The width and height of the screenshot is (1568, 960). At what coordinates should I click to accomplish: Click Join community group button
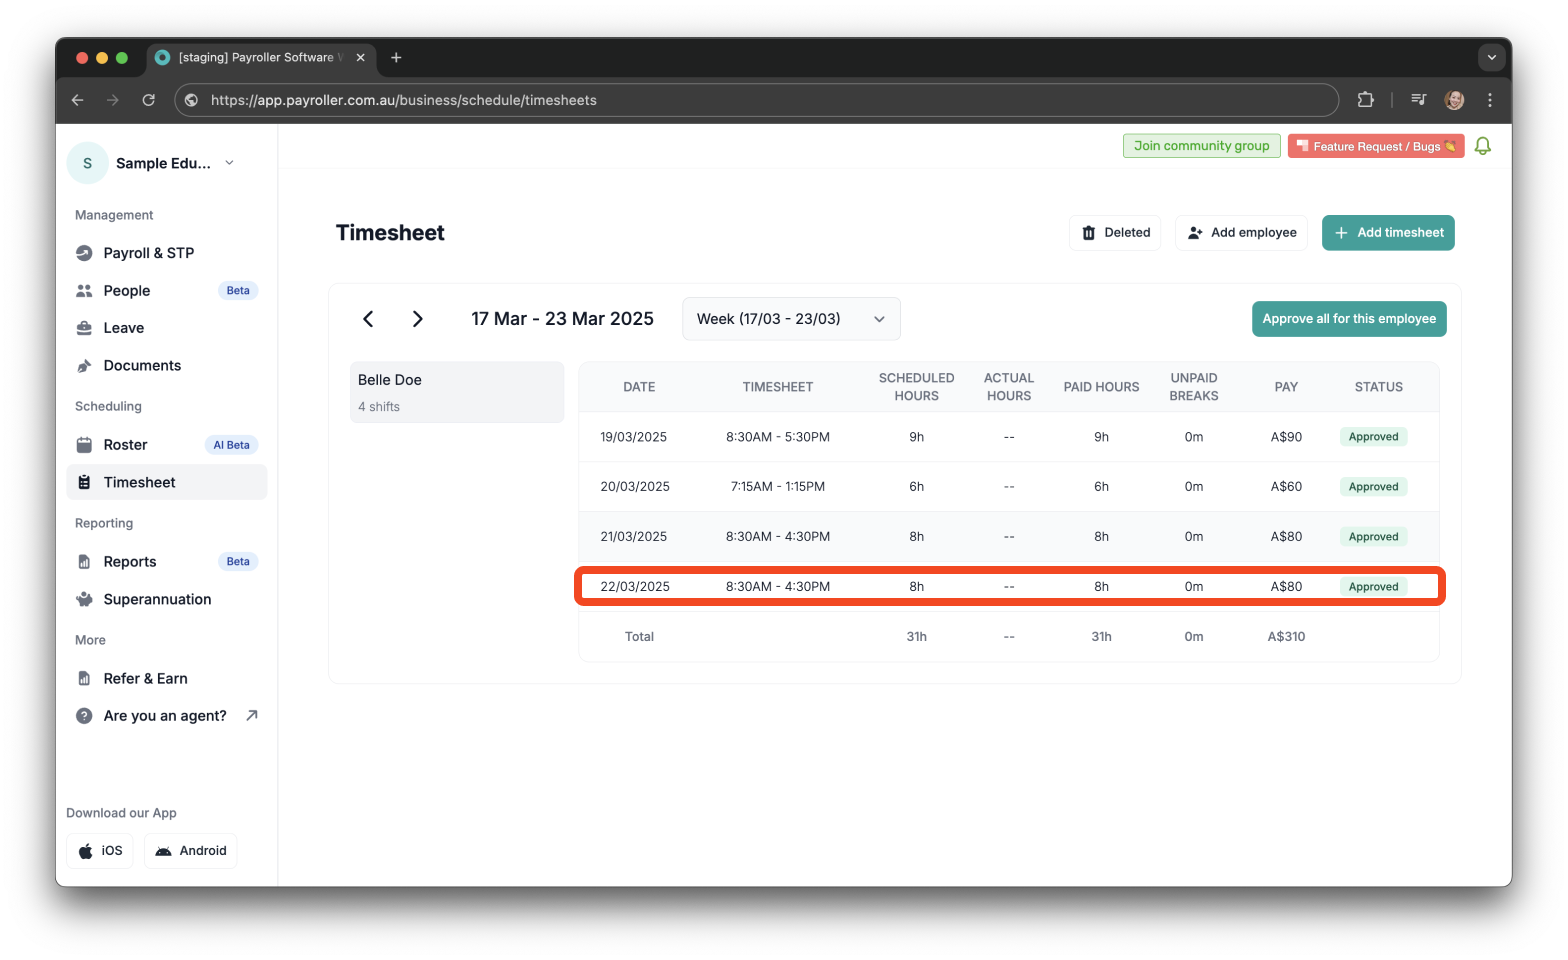1201,146
